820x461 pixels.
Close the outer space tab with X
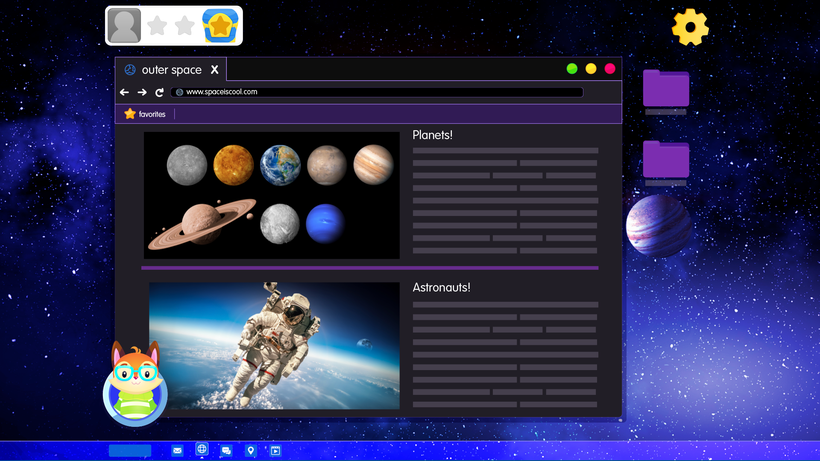coord(214,70)
